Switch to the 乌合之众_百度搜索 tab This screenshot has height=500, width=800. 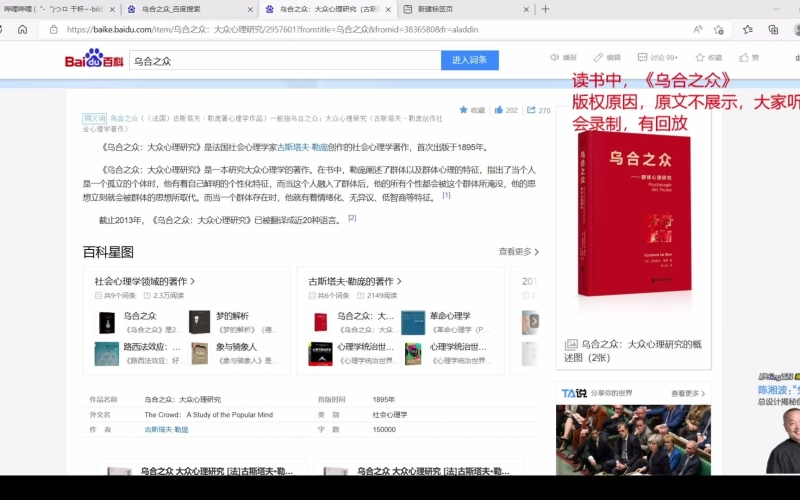190,9
